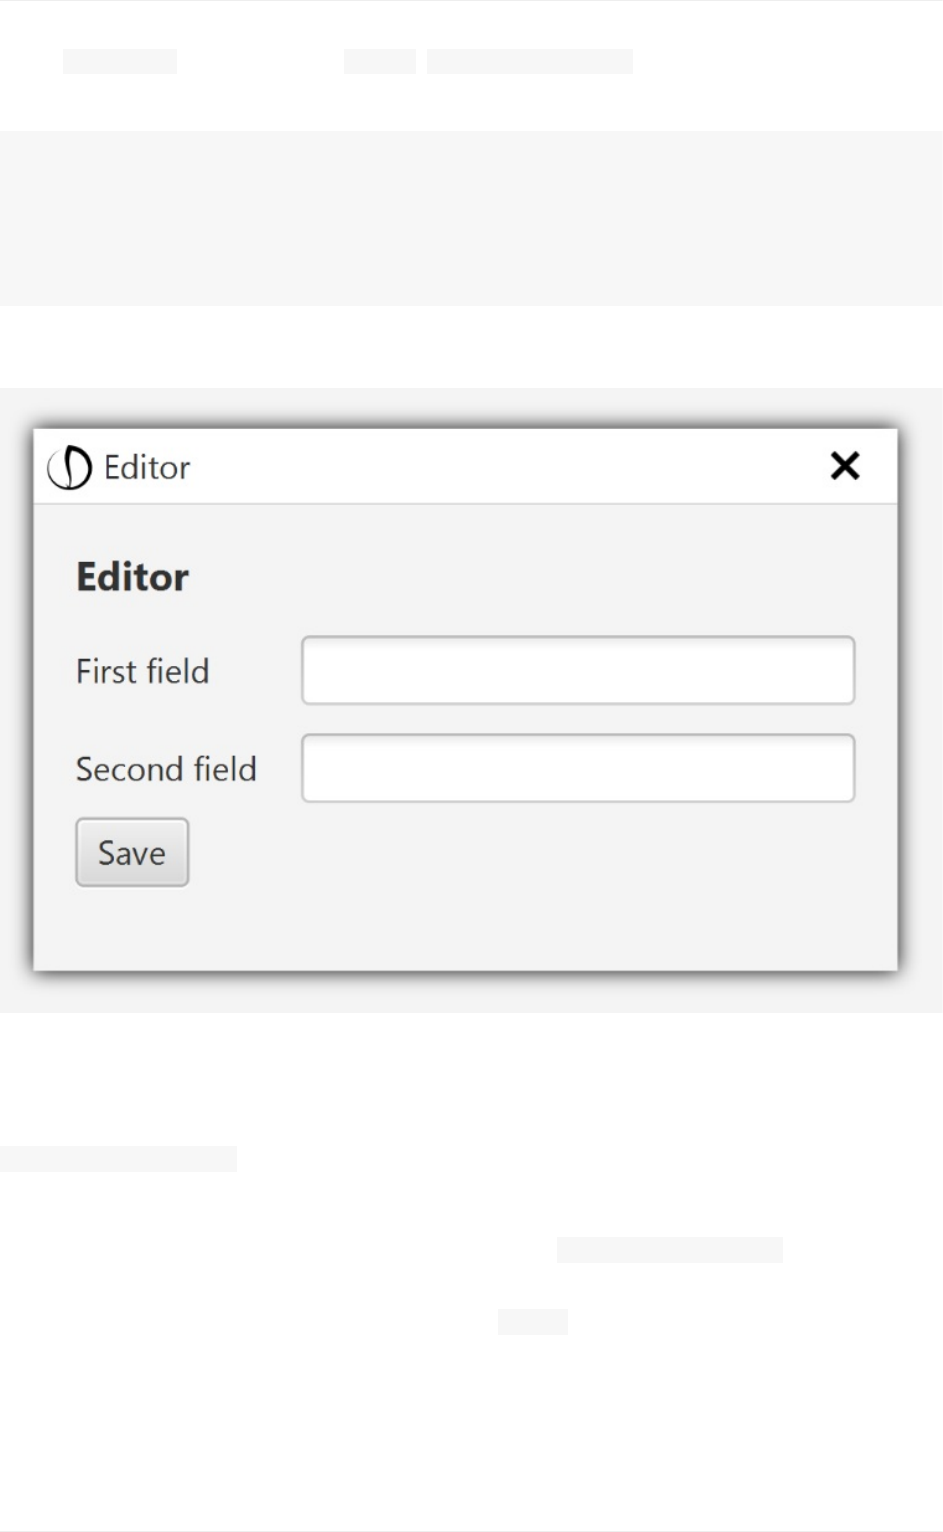This screenshot has width=943, height=1532.
Task: Click the bold Editor heading
Action: tap(132, 577)
